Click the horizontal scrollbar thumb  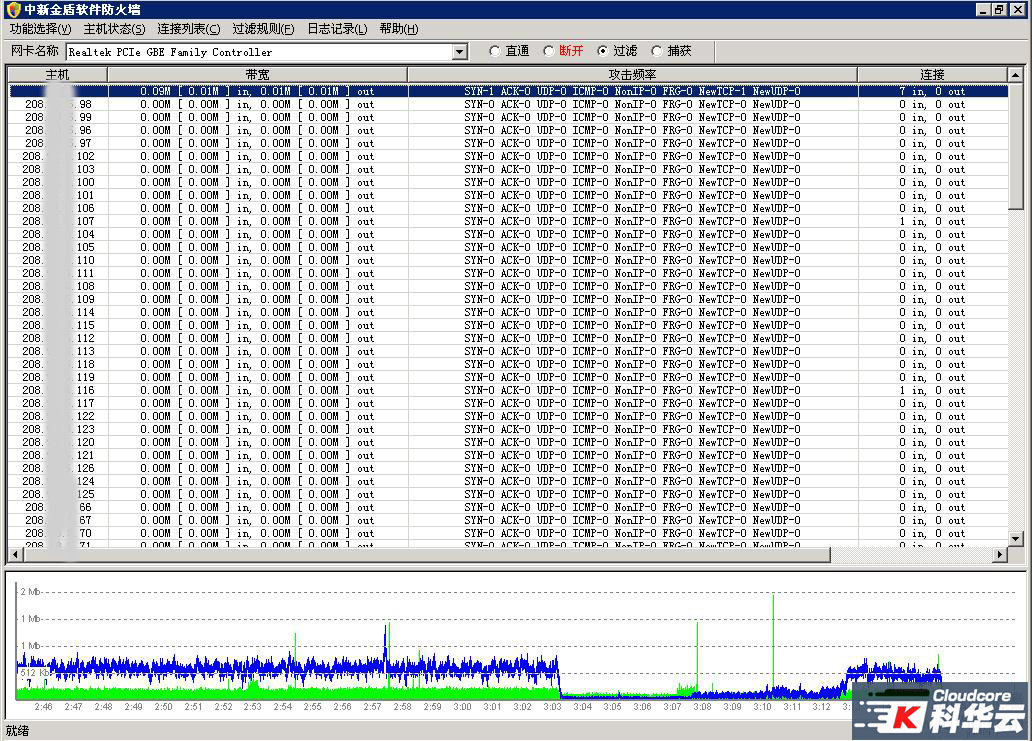pyautogui.click(x=426, y=555)
